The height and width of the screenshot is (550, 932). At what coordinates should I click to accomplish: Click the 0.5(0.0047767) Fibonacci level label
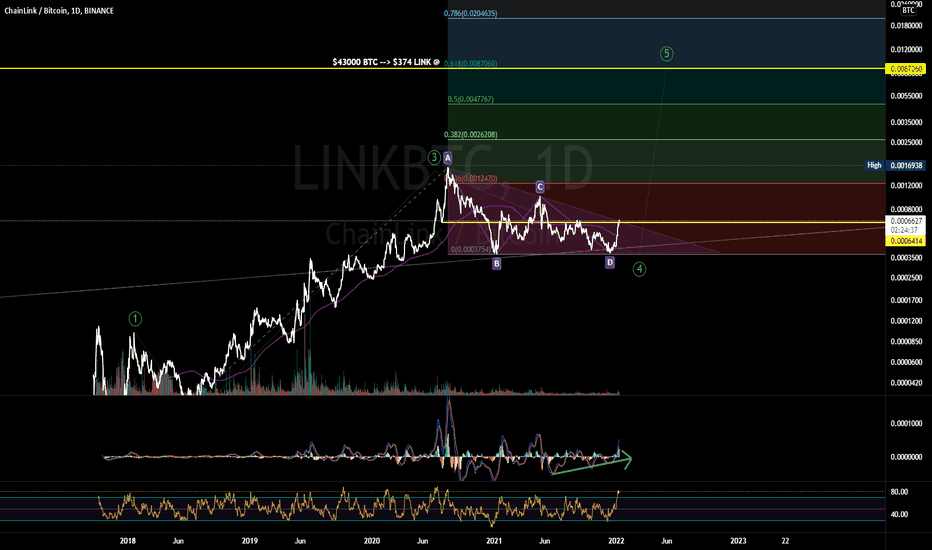point(471,99)
